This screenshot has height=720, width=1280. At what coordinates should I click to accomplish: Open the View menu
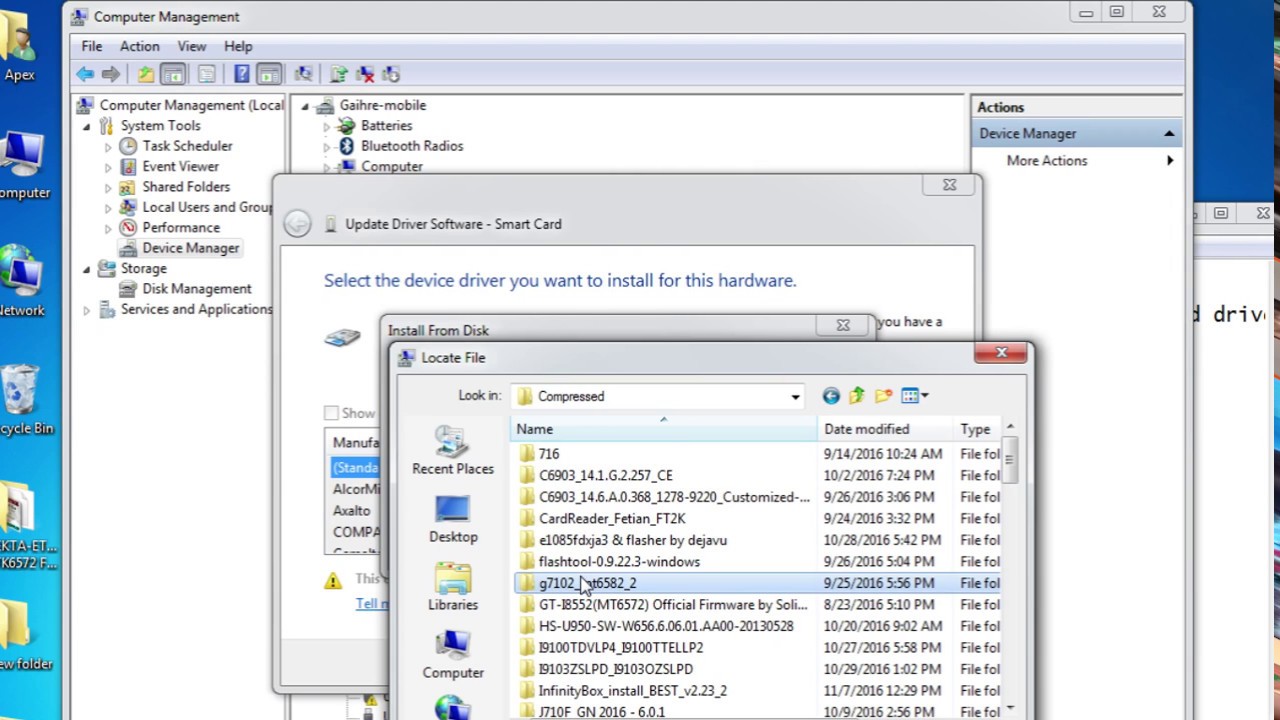pos(192,46)
